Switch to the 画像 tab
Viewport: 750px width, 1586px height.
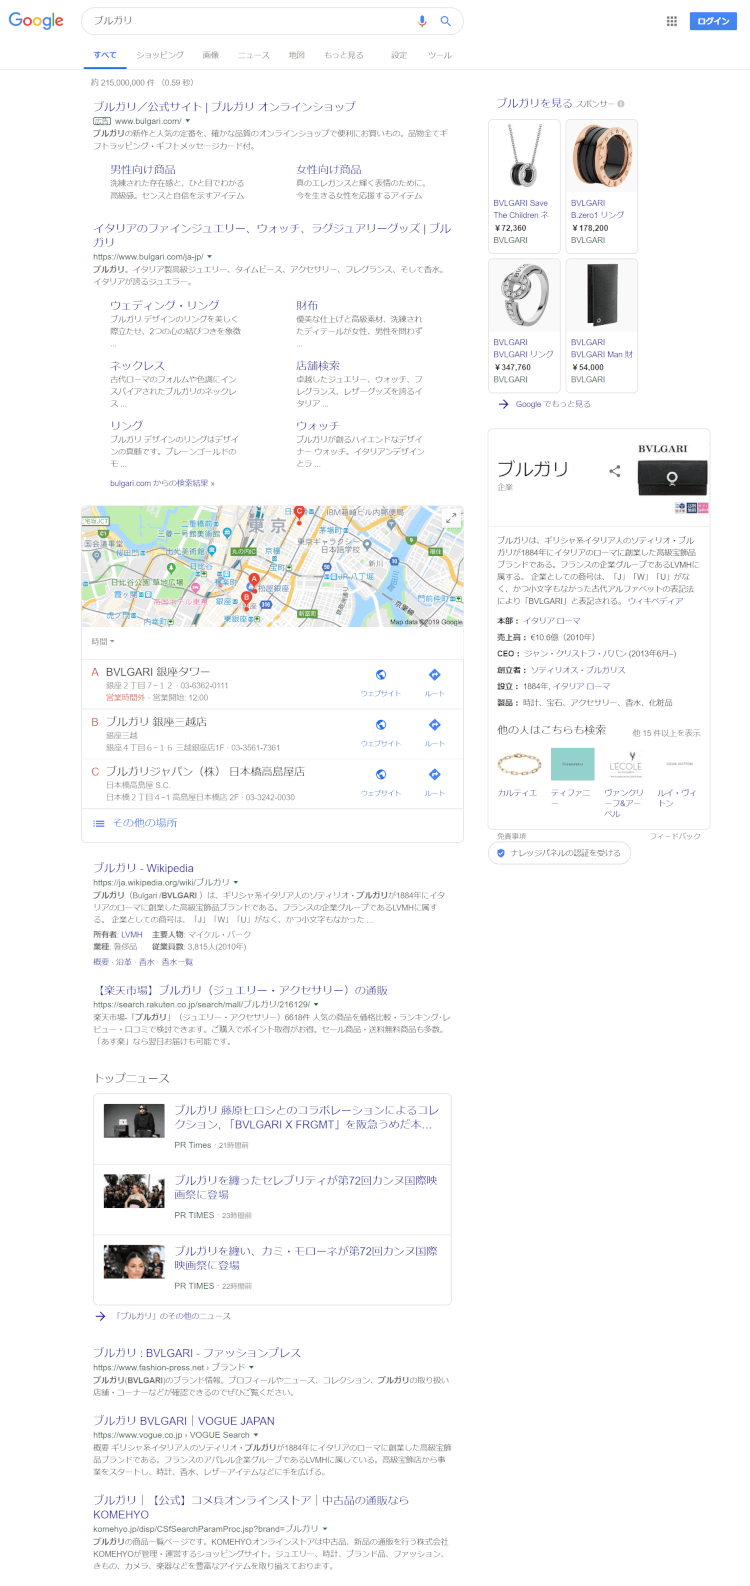(x=211, y=55)
